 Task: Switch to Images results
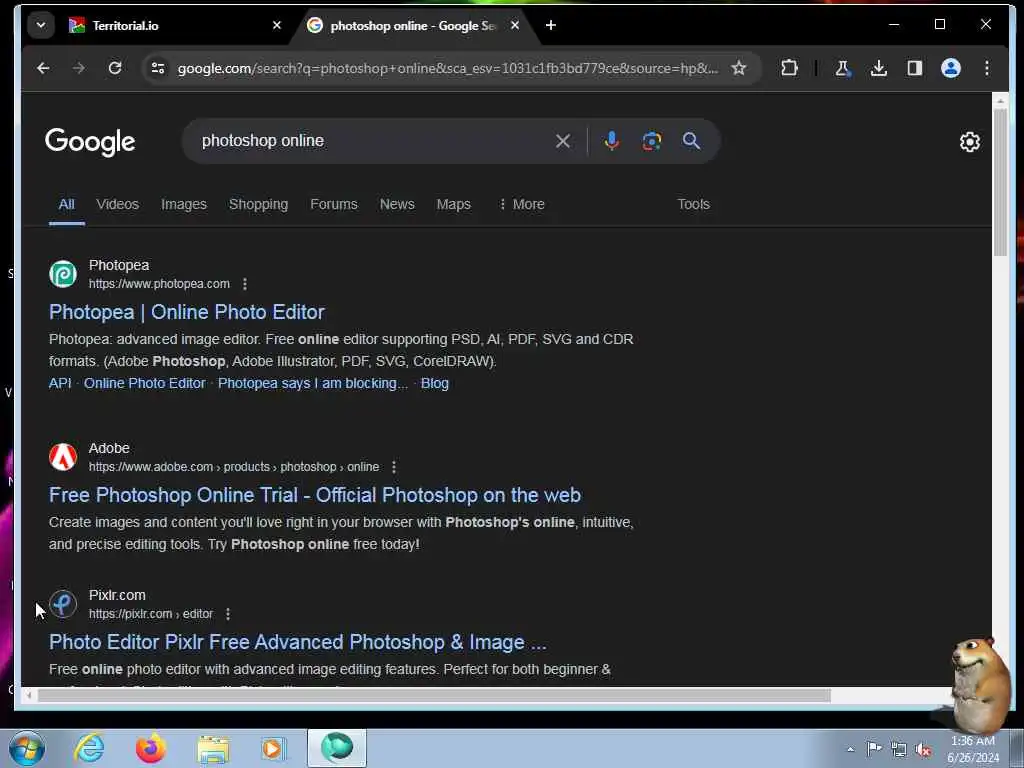(184, 204)
